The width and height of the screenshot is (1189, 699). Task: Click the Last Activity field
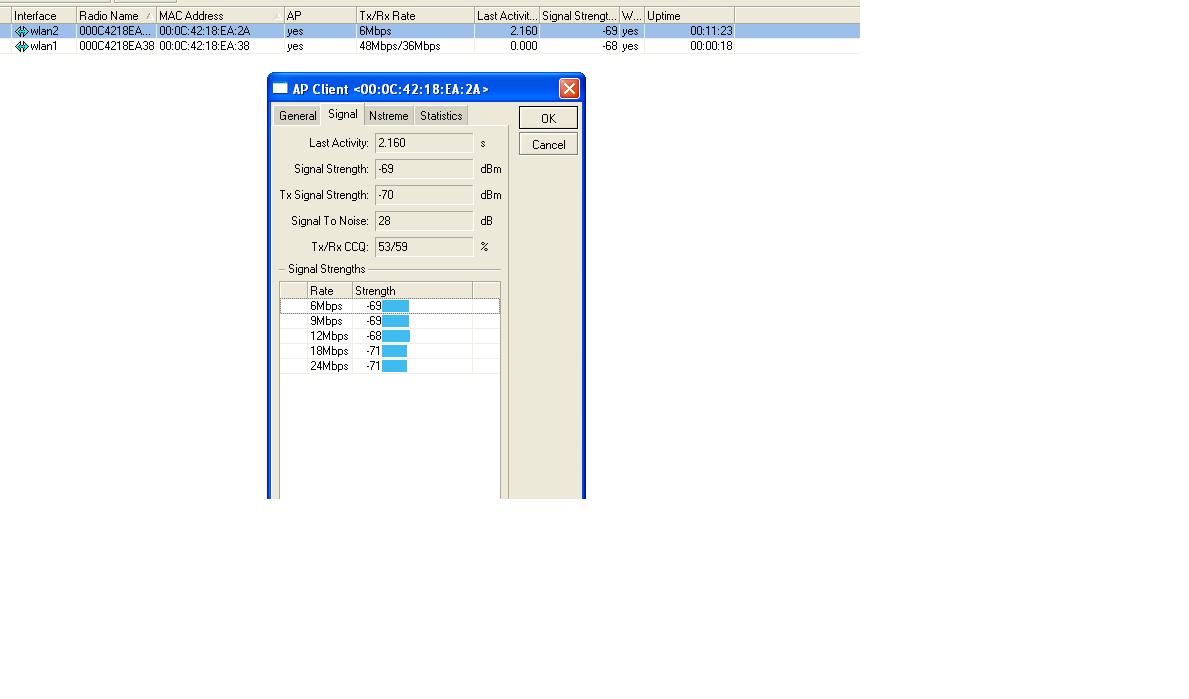tap(424, 143)
